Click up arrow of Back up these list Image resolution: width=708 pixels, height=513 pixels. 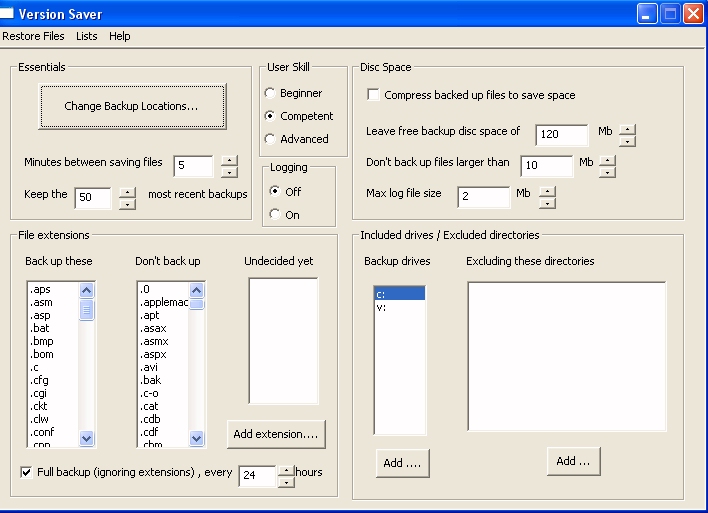[x=86, y=290]
